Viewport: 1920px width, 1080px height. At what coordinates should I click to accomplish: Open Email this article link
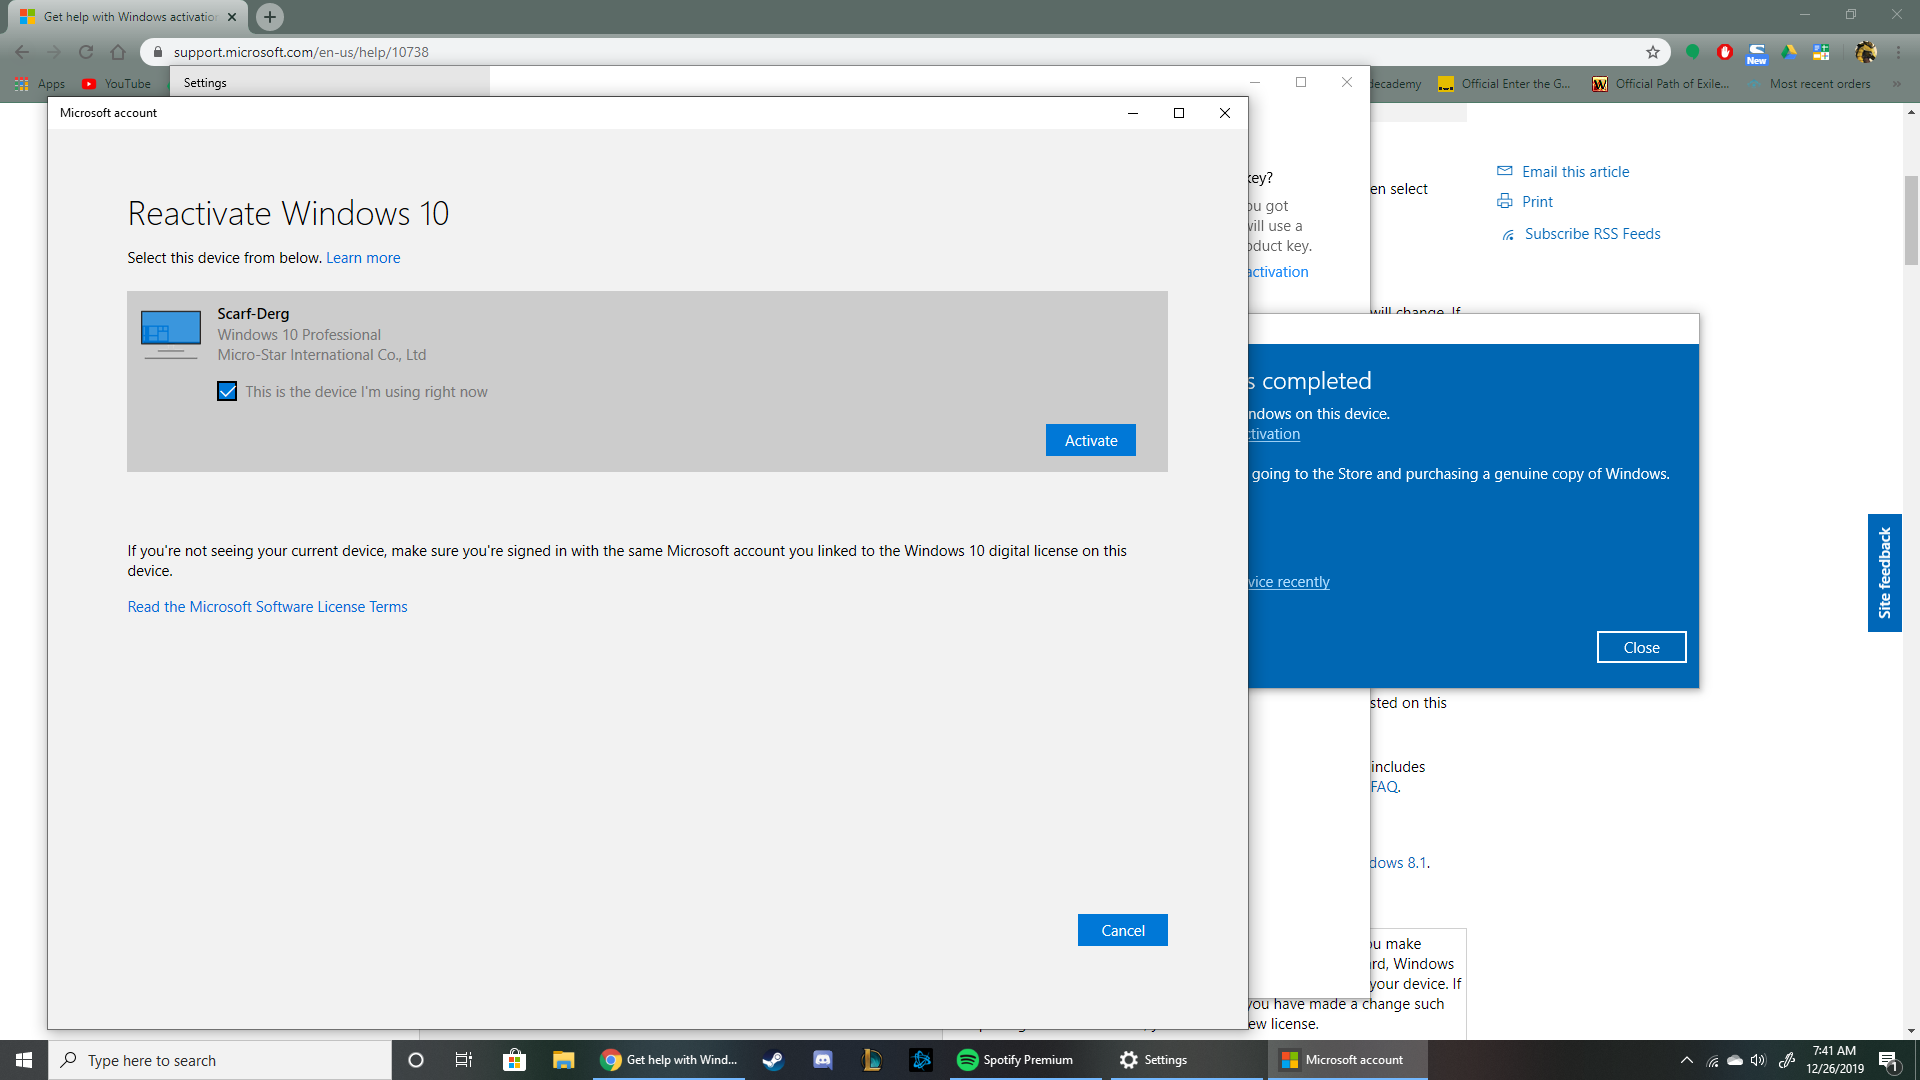tap(1575, 172)
